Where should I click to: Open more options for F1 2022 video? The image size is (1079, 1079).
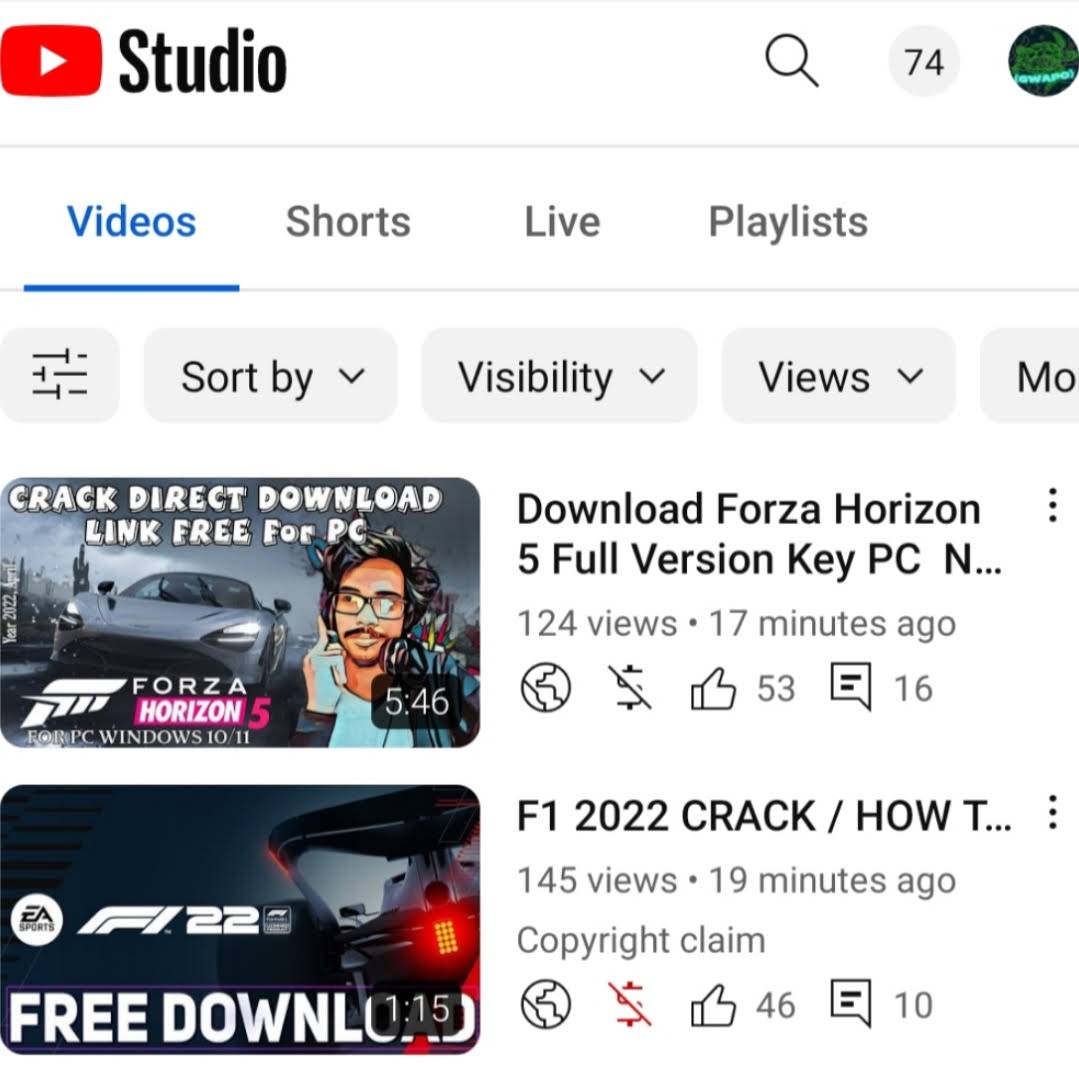(1051, 813)
